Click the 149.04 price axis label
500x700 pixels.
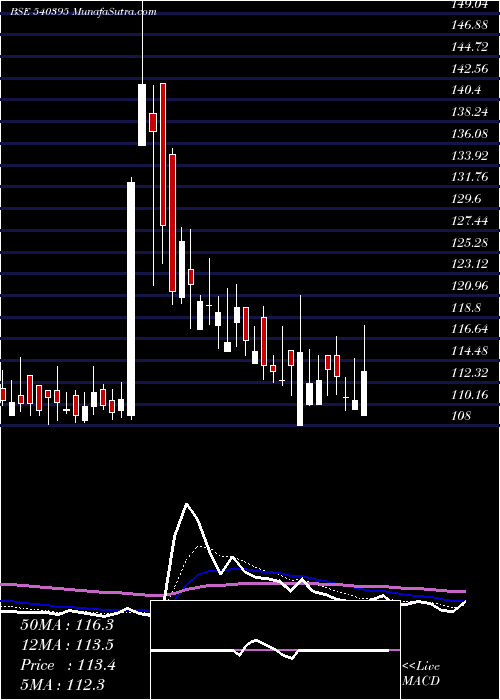click(x=470, y=4)
